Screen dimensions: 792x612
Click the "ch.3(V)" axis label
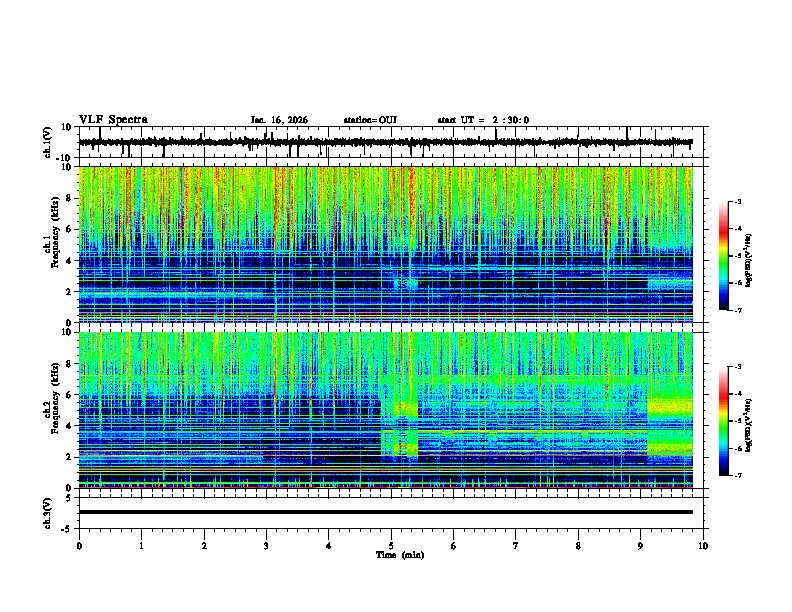pyautogui.click(x=48, y=514)
